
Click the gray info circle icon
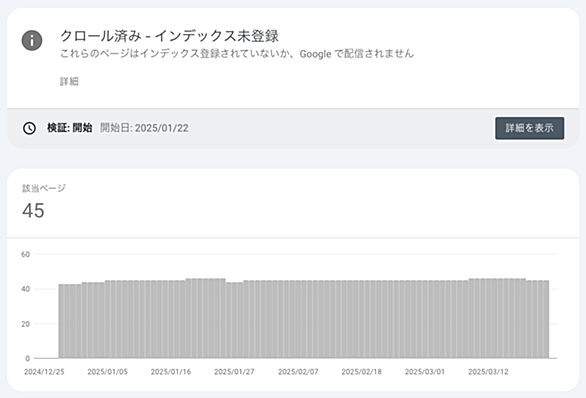(x=32, y=40)
